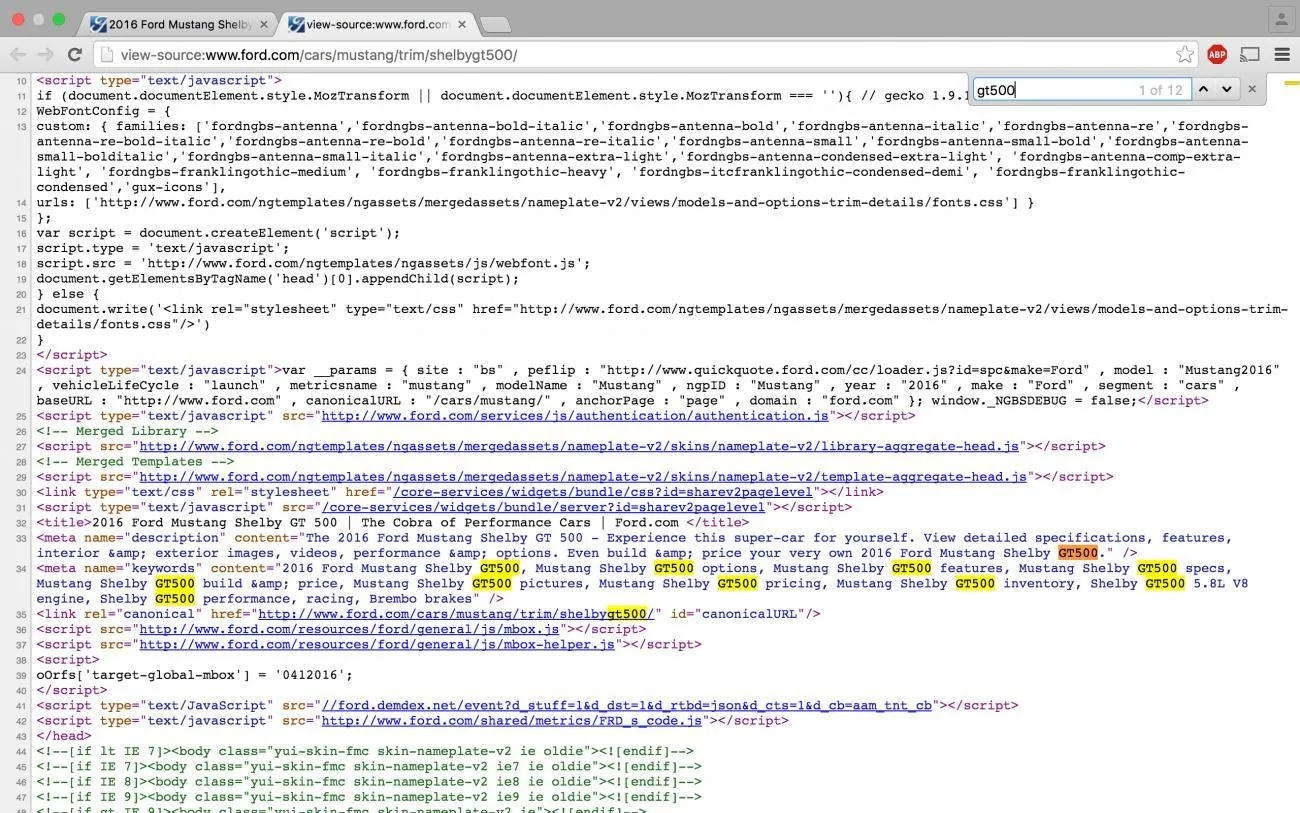Follow the css?id=sharev2pagelevel stylesheet link
This screenshot has width=1300, height=813.
coord(603,492)
